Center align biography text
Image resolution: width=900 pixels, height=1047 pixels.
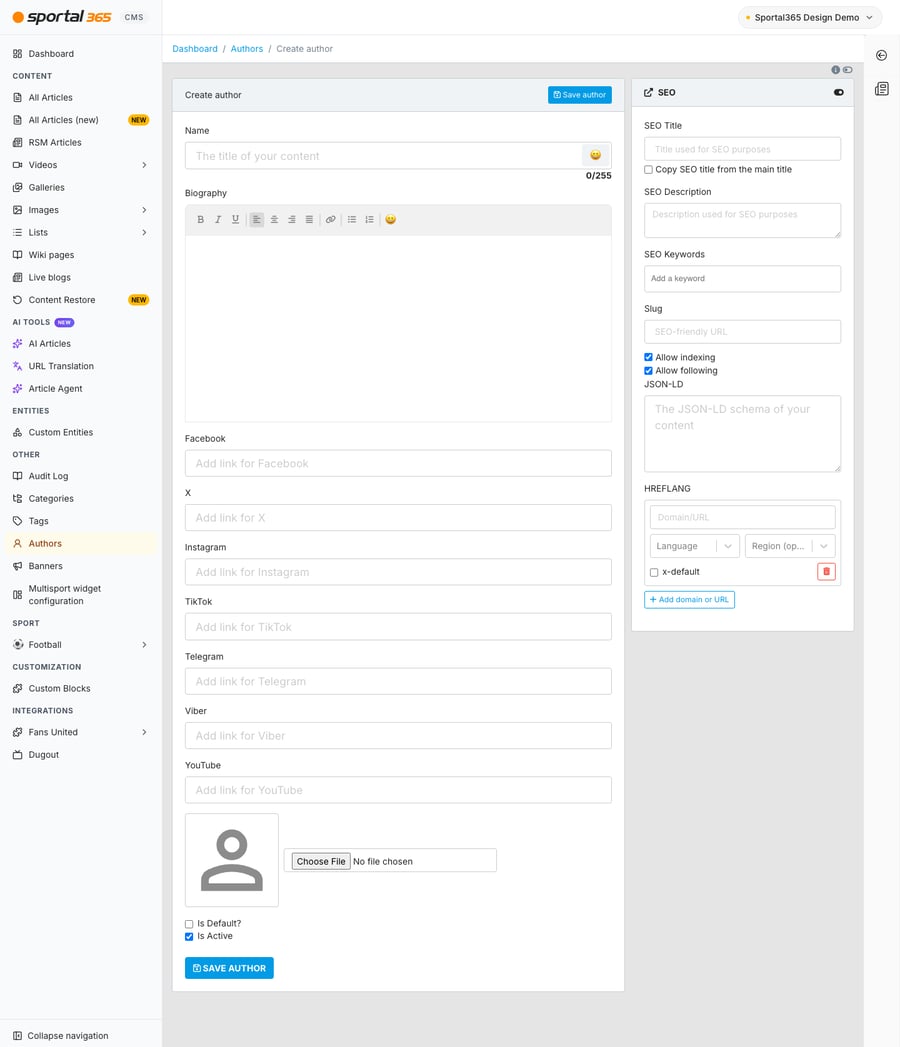274,220
